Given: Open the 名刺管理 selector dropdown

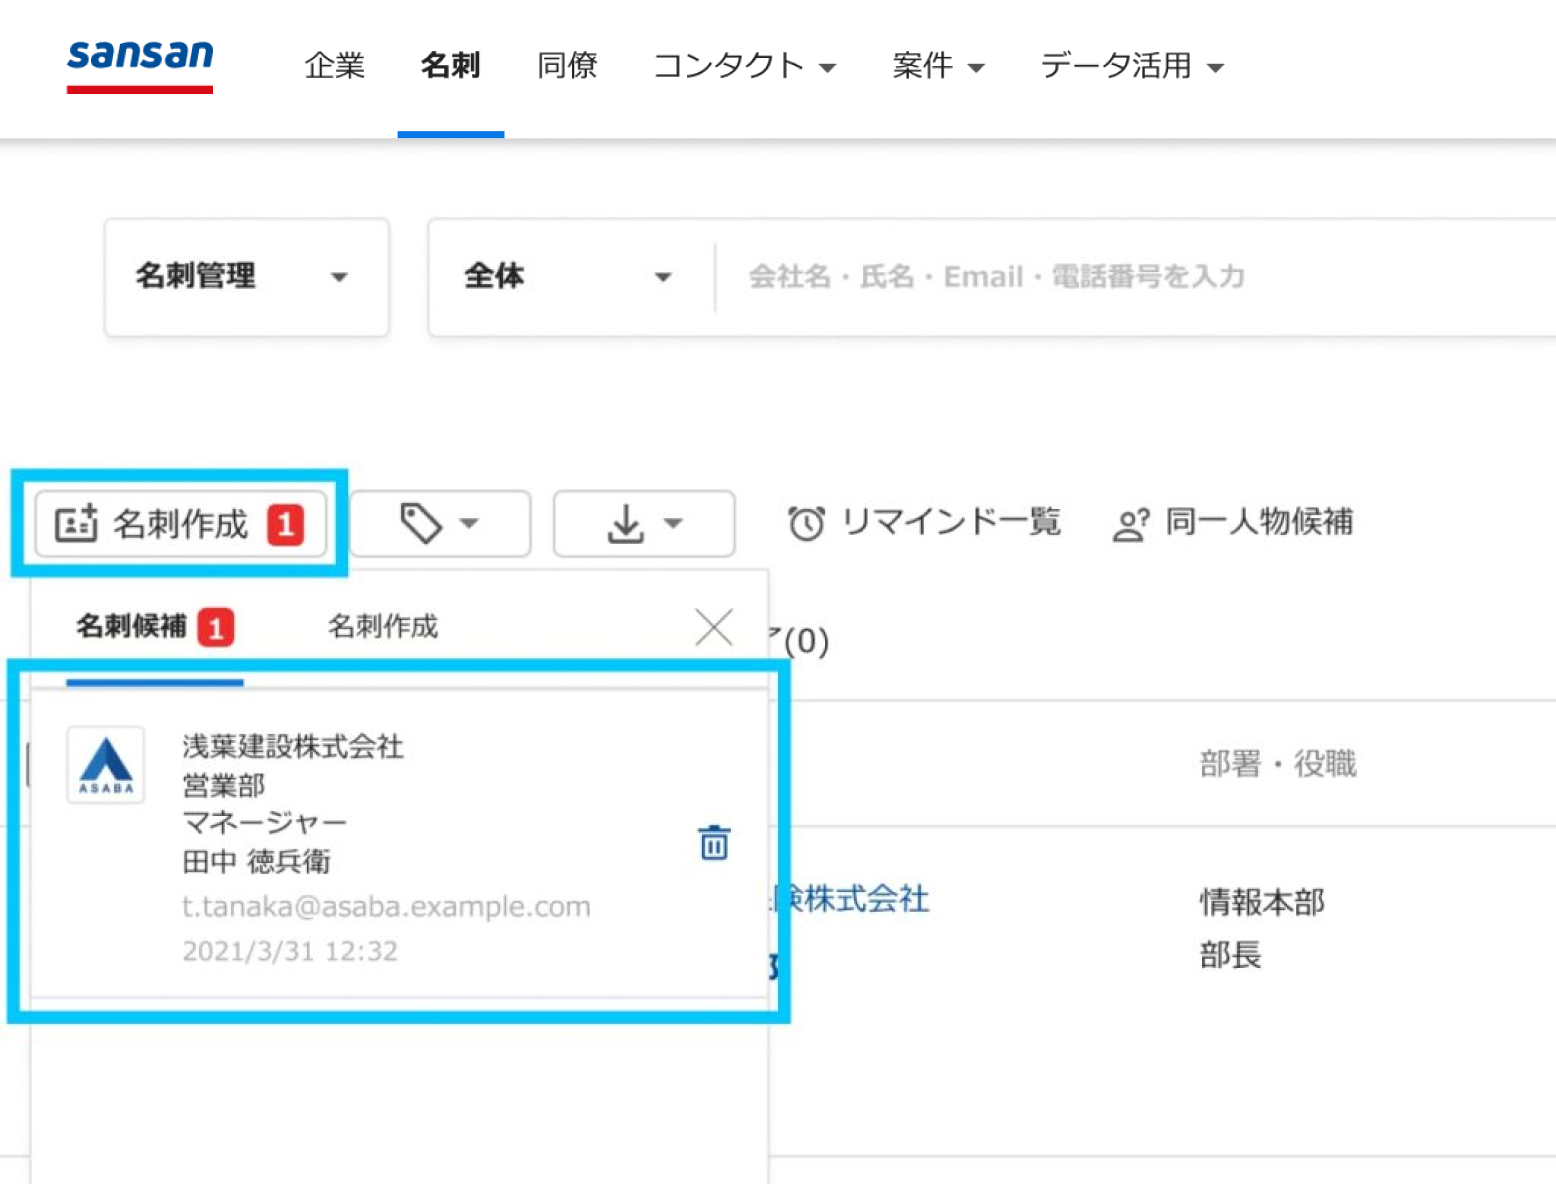Looking at the screenshot, I should (246, 277).
